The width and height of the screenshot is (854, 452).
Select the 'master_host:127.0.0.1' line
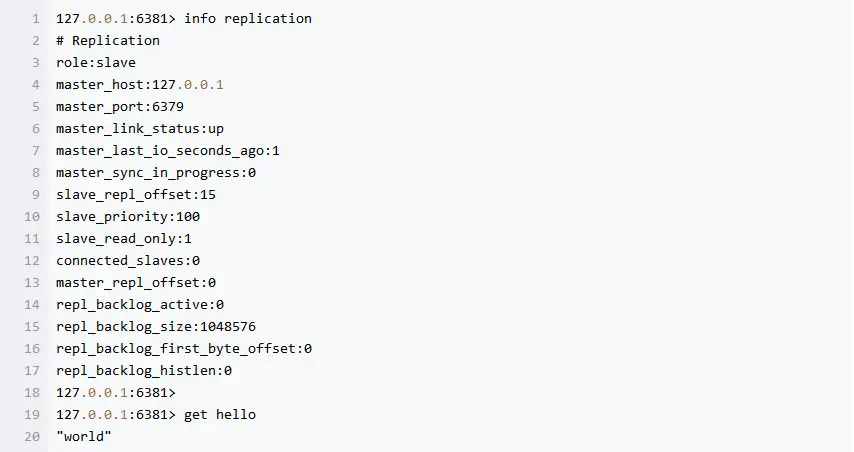[140, 85]
